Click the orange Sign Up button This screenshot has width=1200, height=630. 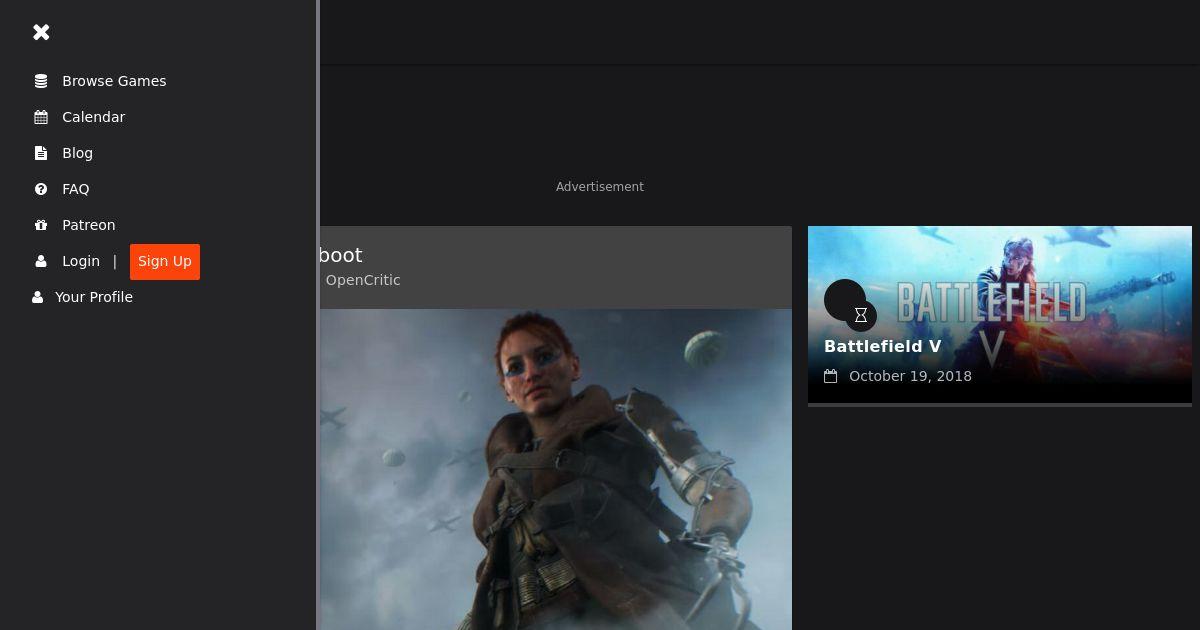pos(165,262)
